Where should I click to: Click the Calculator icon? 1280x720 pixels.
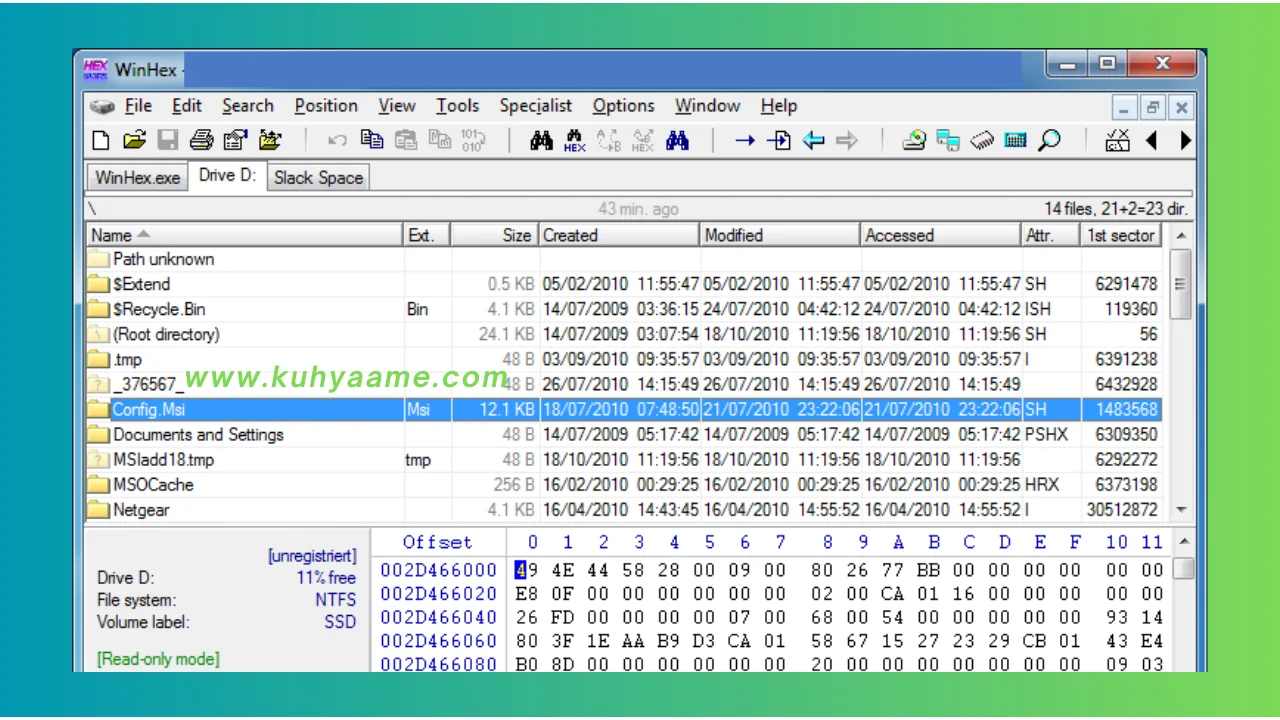(x=1016, y=141)
